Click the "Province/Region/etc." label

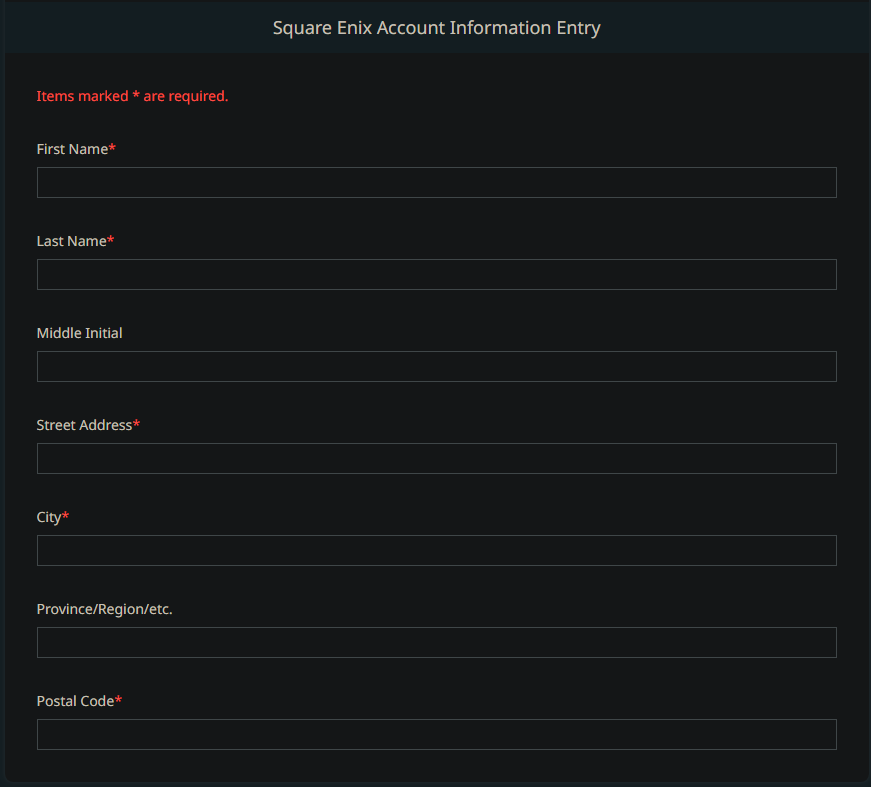pos(104,609)
